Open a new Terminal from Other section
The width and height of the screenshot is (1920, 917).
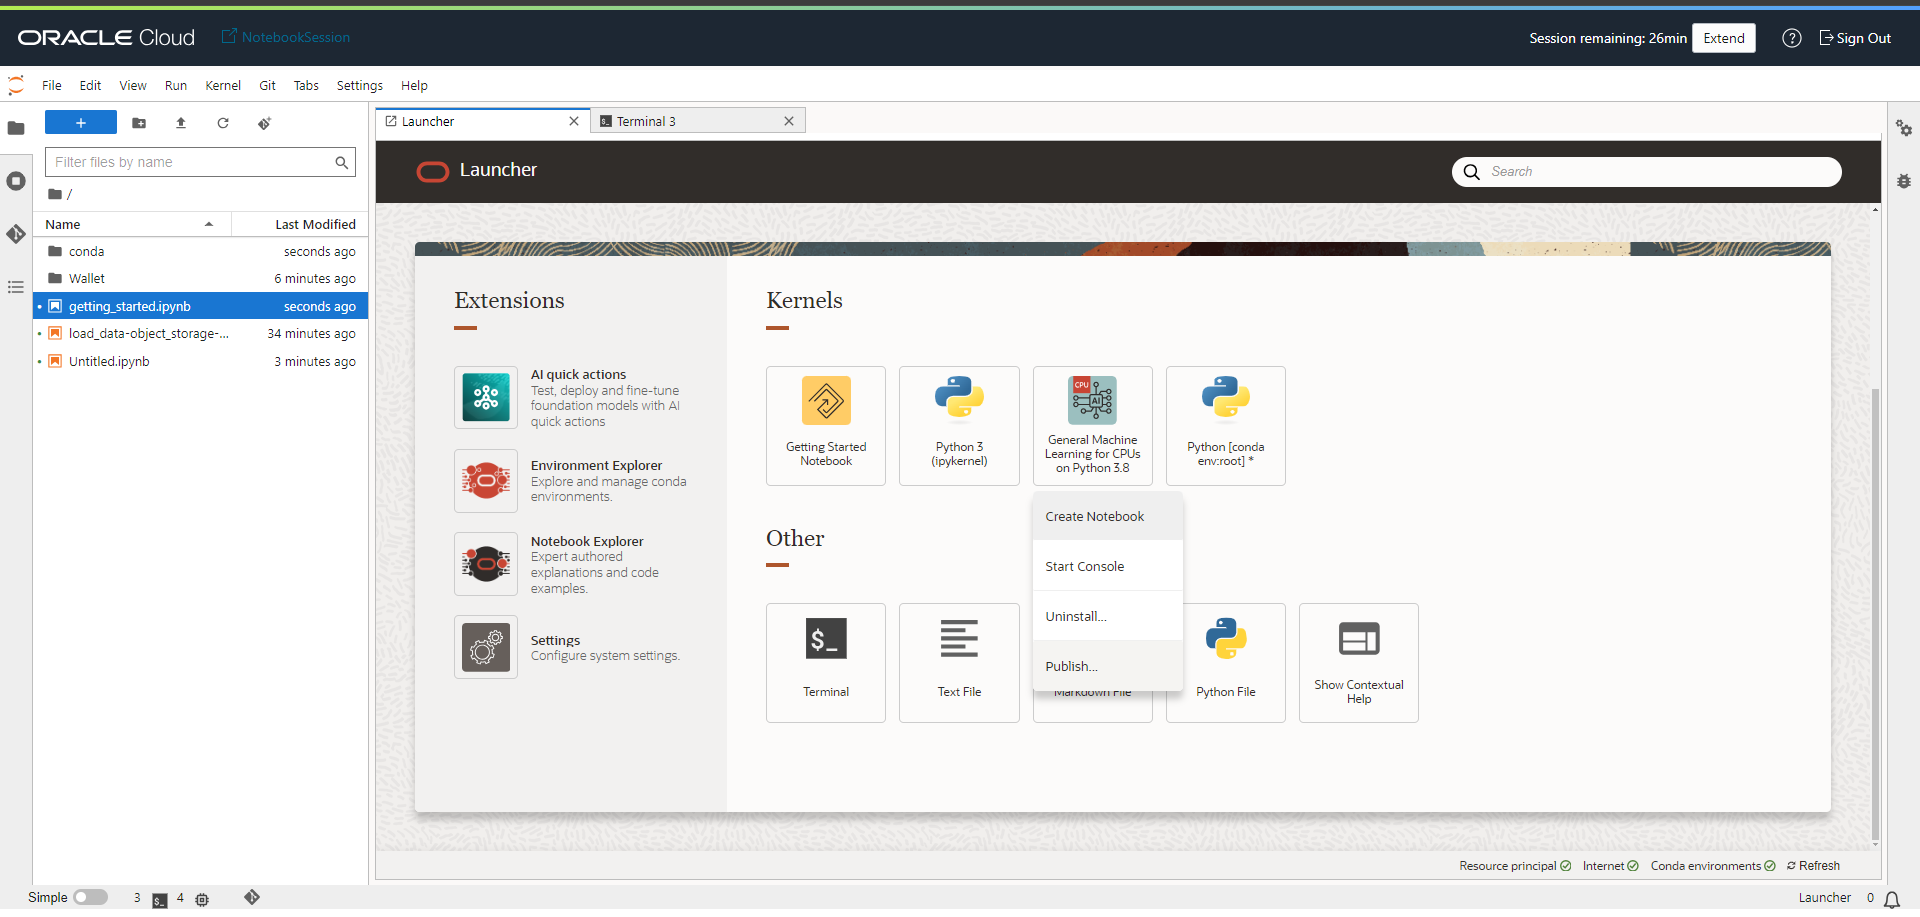(x=826, y=663)
